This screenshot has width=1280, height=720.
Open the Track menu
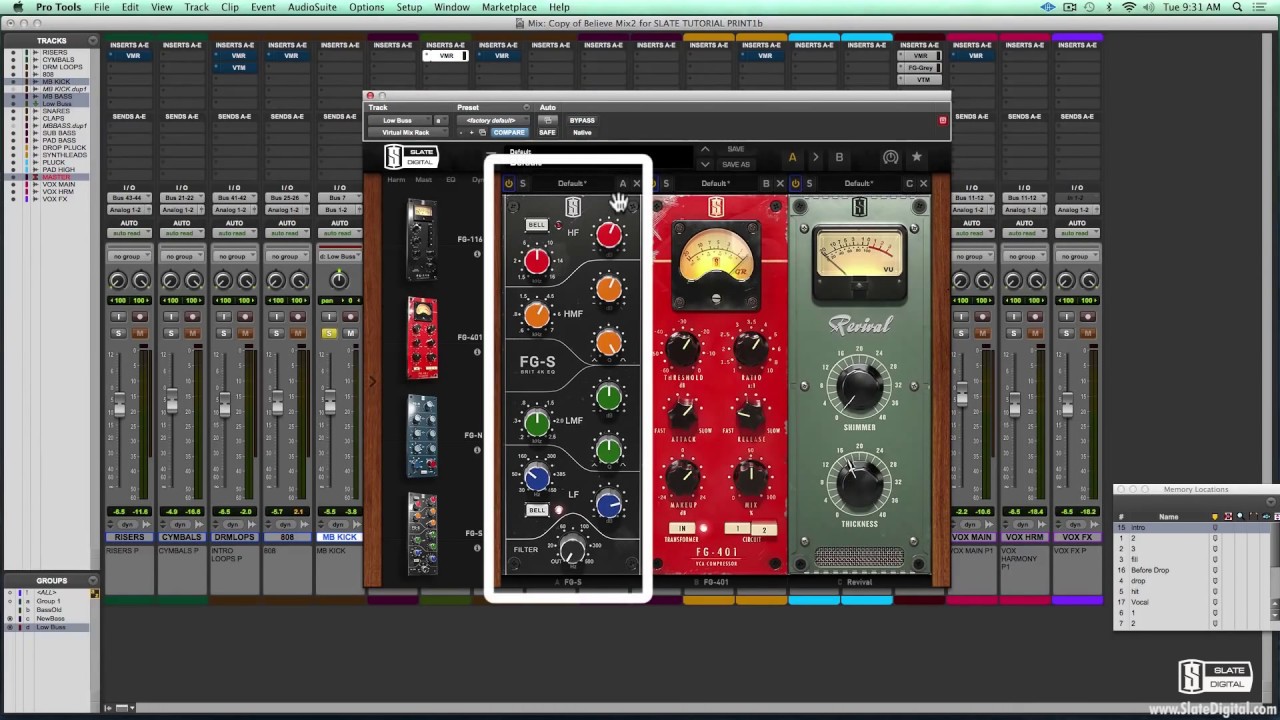coord(197,7)
